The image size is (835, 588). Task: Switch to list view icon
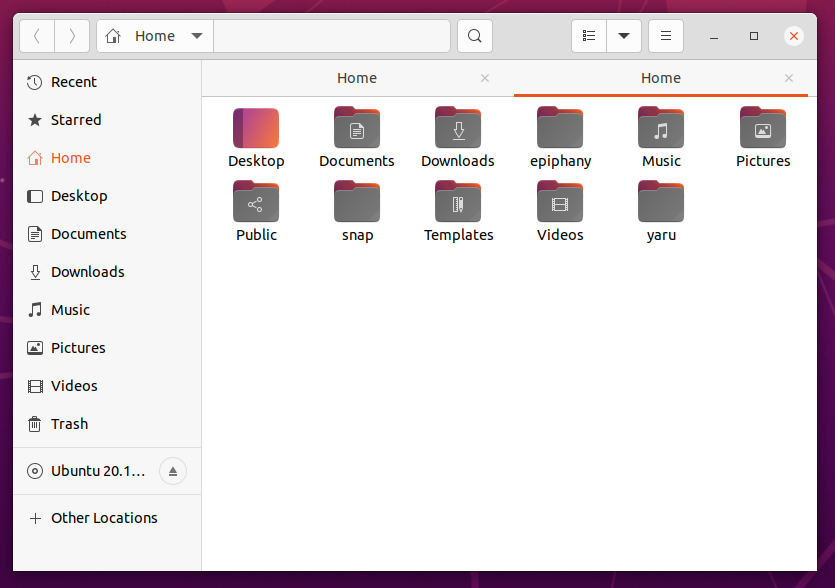[x=589, y=36]
